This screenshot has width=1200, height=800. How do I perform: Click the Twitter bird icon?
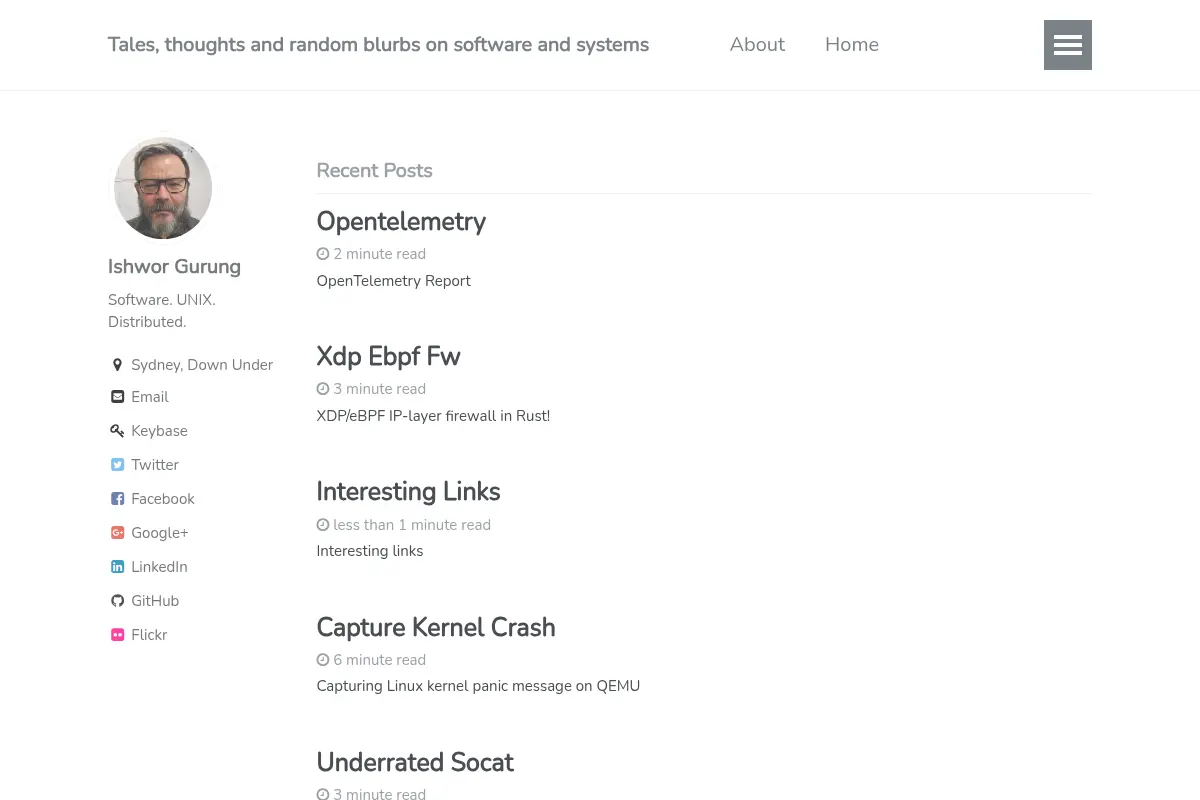click(x=117, y=465)
